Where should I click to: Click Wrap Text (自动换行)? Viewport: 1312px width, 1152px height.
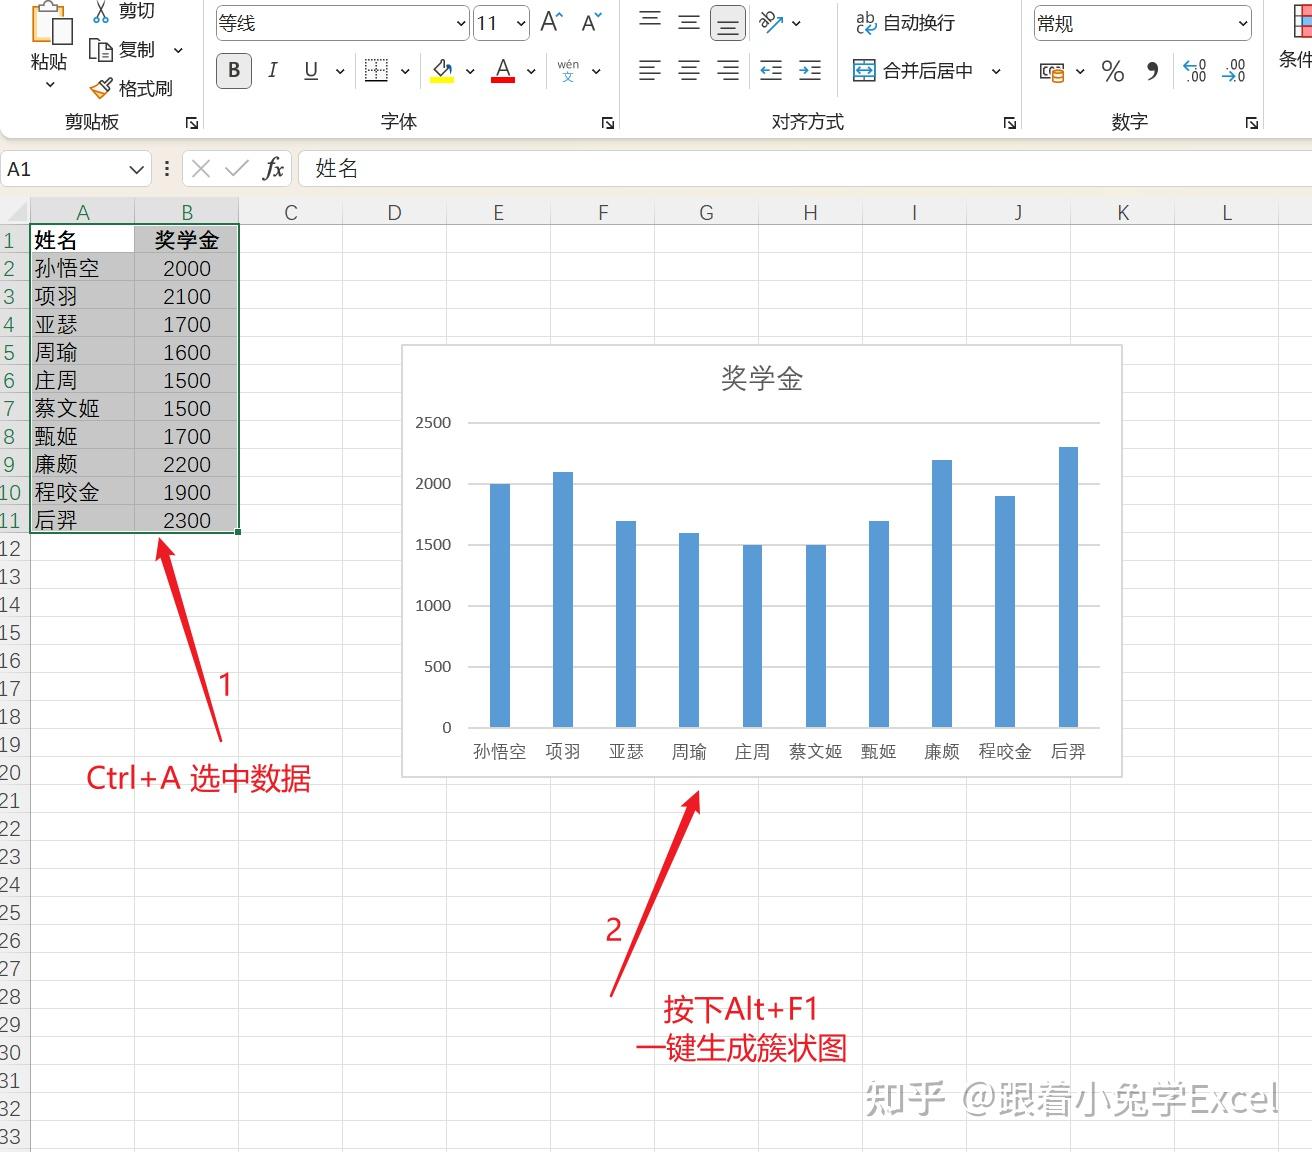tap(905, 22)
